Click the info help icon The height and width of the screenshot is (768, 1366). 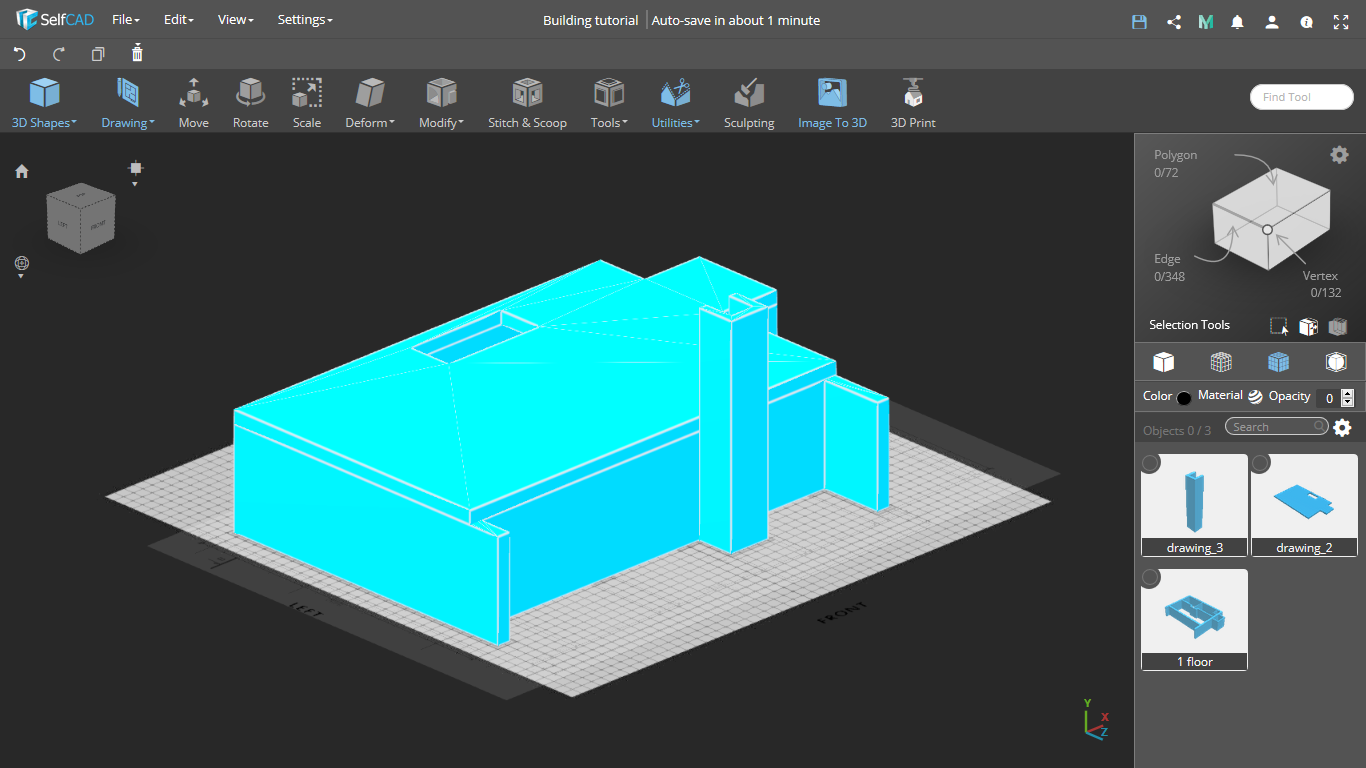click(x=1306, y=21)
